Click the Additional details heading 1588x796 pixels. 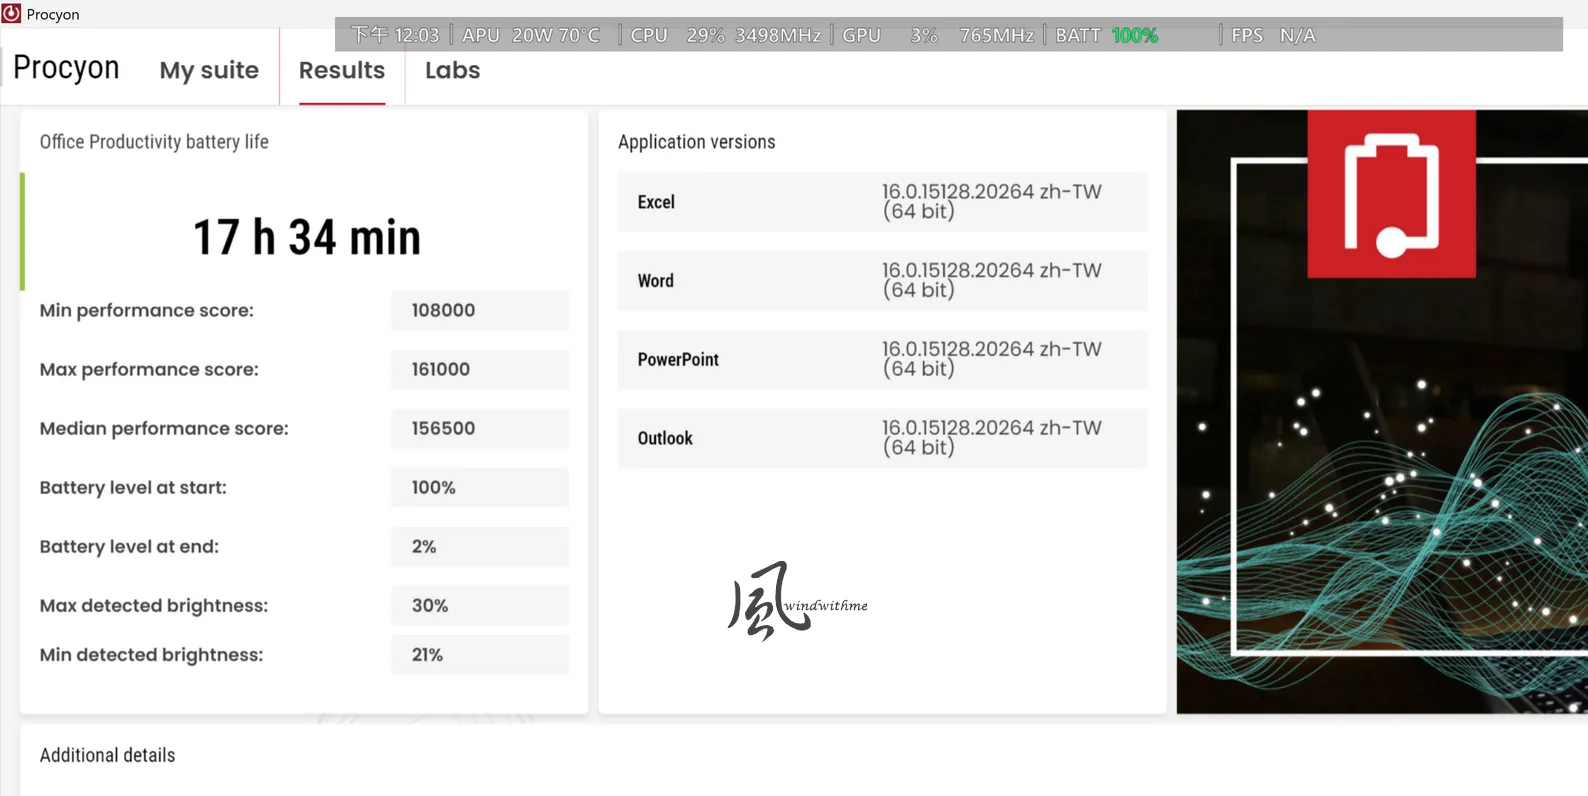tap(107, 755)
